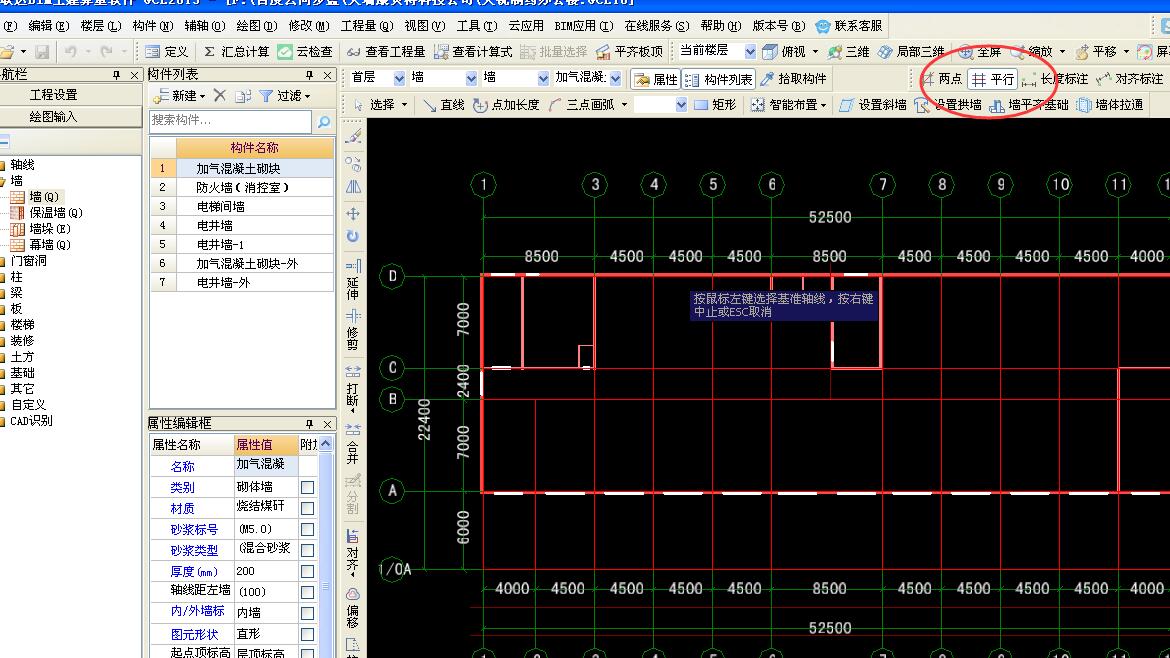Activate 两点 two-point auxiliary axis
This screenshot has width=1170, height=658.
click(942, 78)
